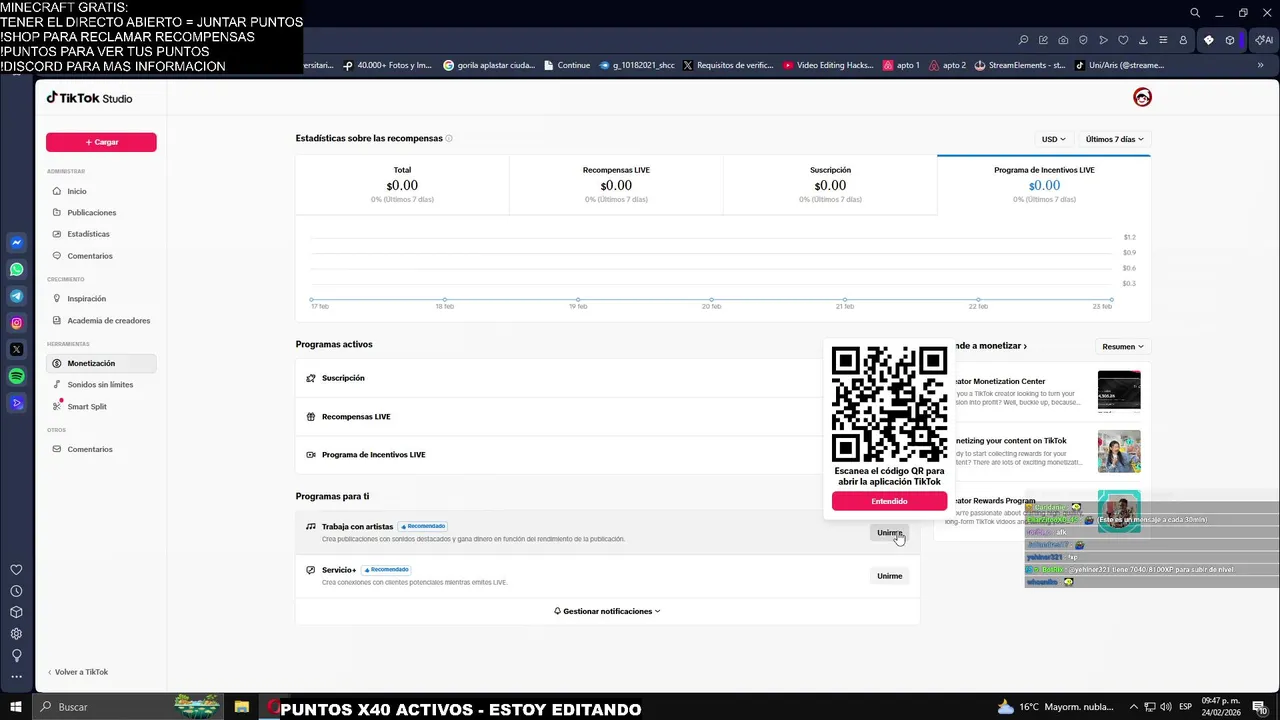Viewport: 1280px width, 720px height.
Task: Open the downloads icon in browser toolbar
Action: click(1143, 40)
